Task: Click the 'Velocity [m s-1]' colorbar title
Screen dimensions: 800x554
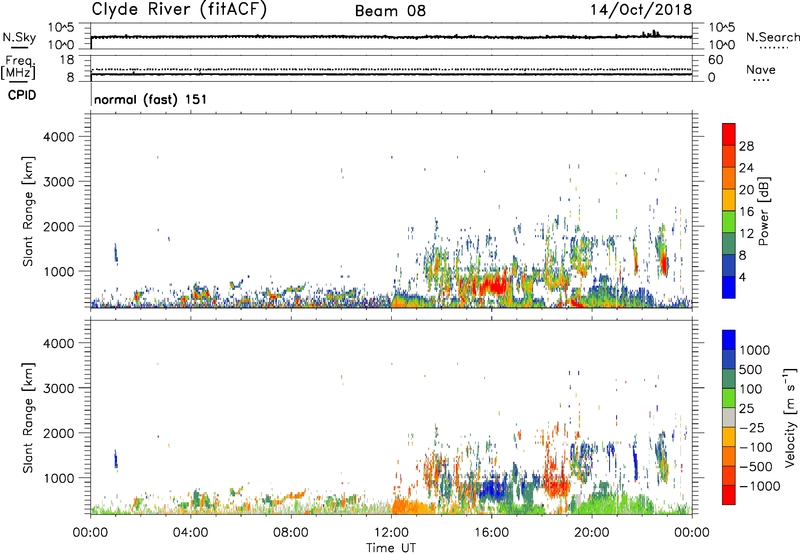Action: pyautogui.click(x=790, y=417)
